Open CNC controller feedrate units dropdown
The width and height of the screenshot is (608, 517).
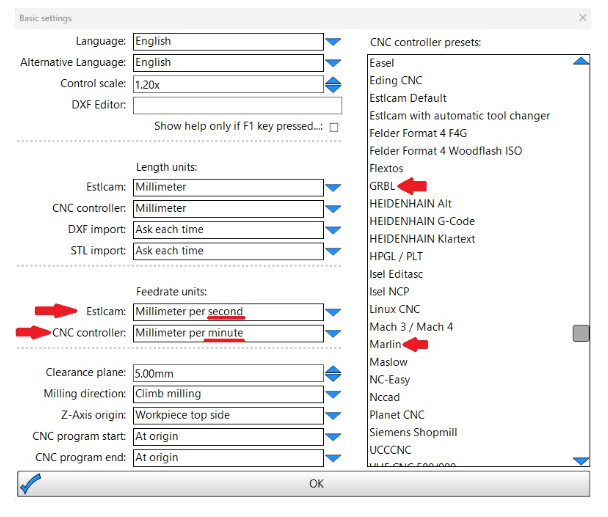pos(334,333)
